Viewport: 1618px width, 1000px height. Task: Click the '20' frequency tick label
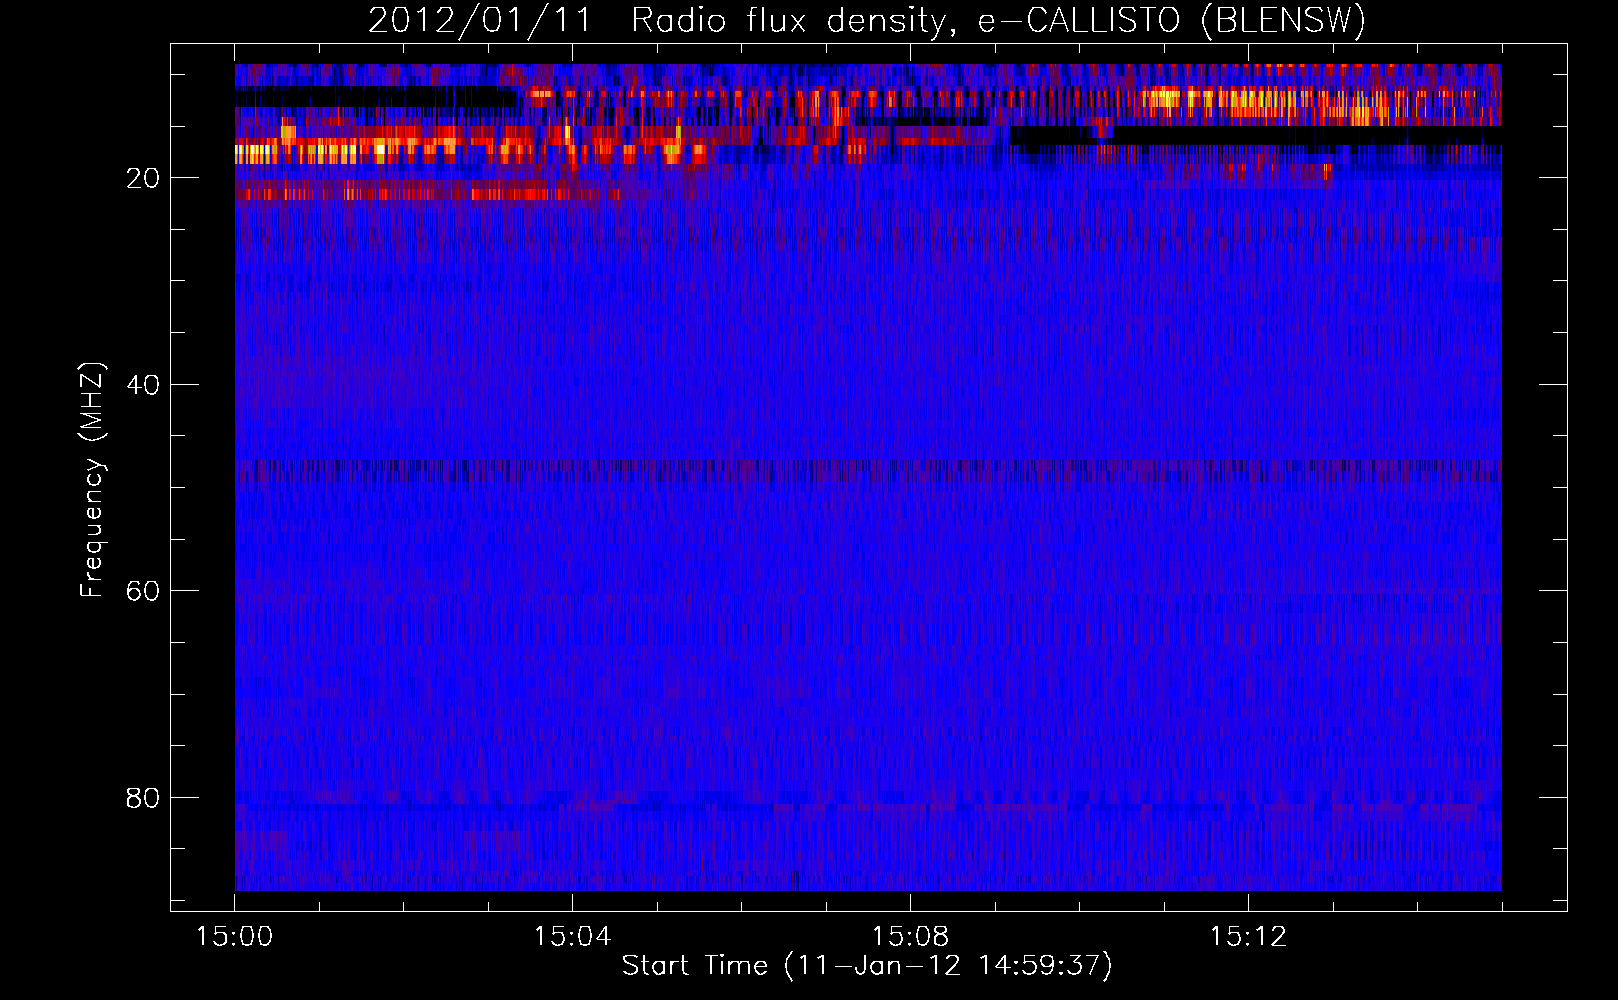click(143, 178)
